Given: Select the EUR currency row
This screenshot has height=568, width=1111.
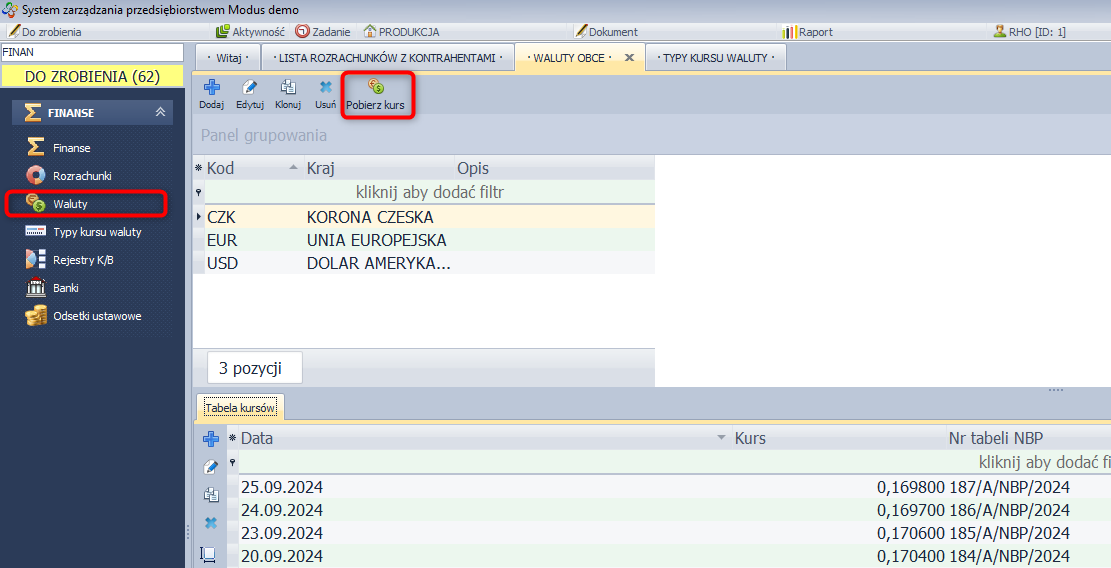Looking at the screenshot, I should pyautogui.click(x=375, y=240).
